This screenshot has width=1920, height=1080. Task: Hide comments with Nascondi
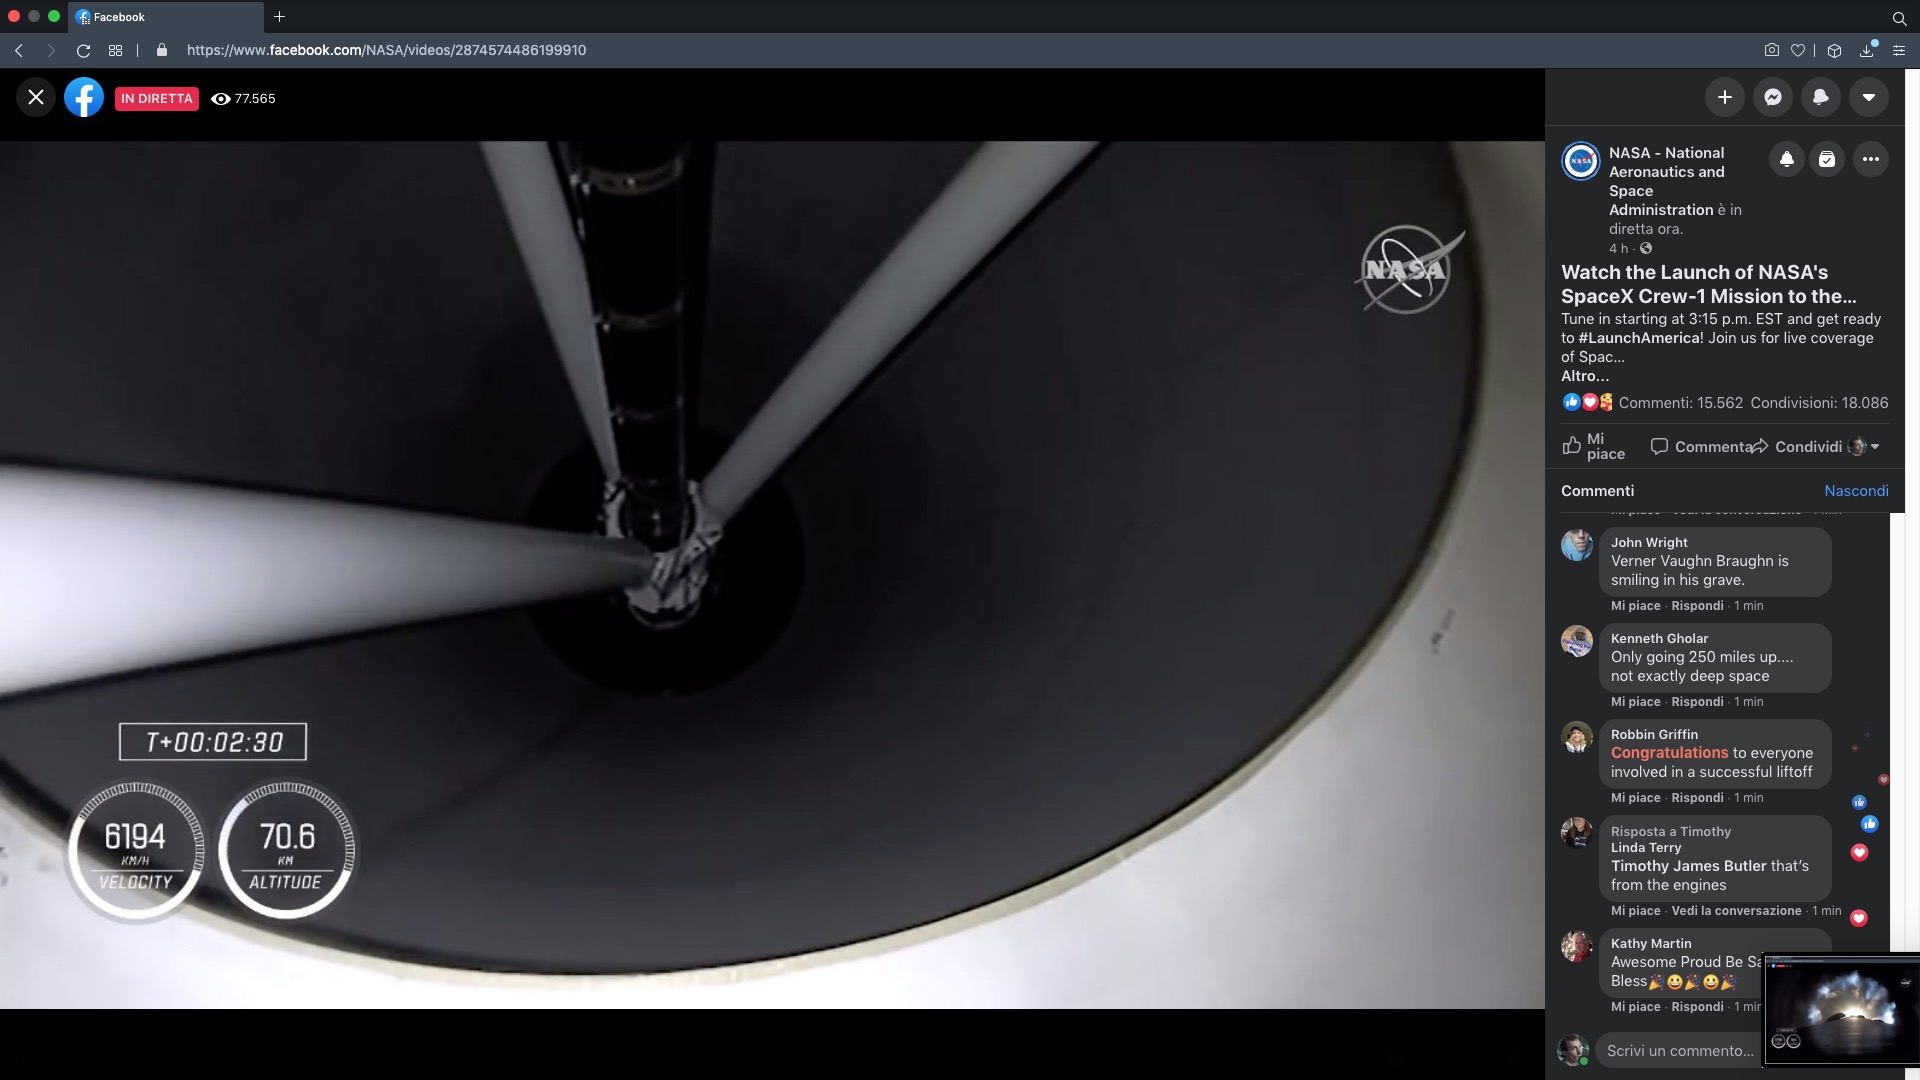click(1856, 491)
